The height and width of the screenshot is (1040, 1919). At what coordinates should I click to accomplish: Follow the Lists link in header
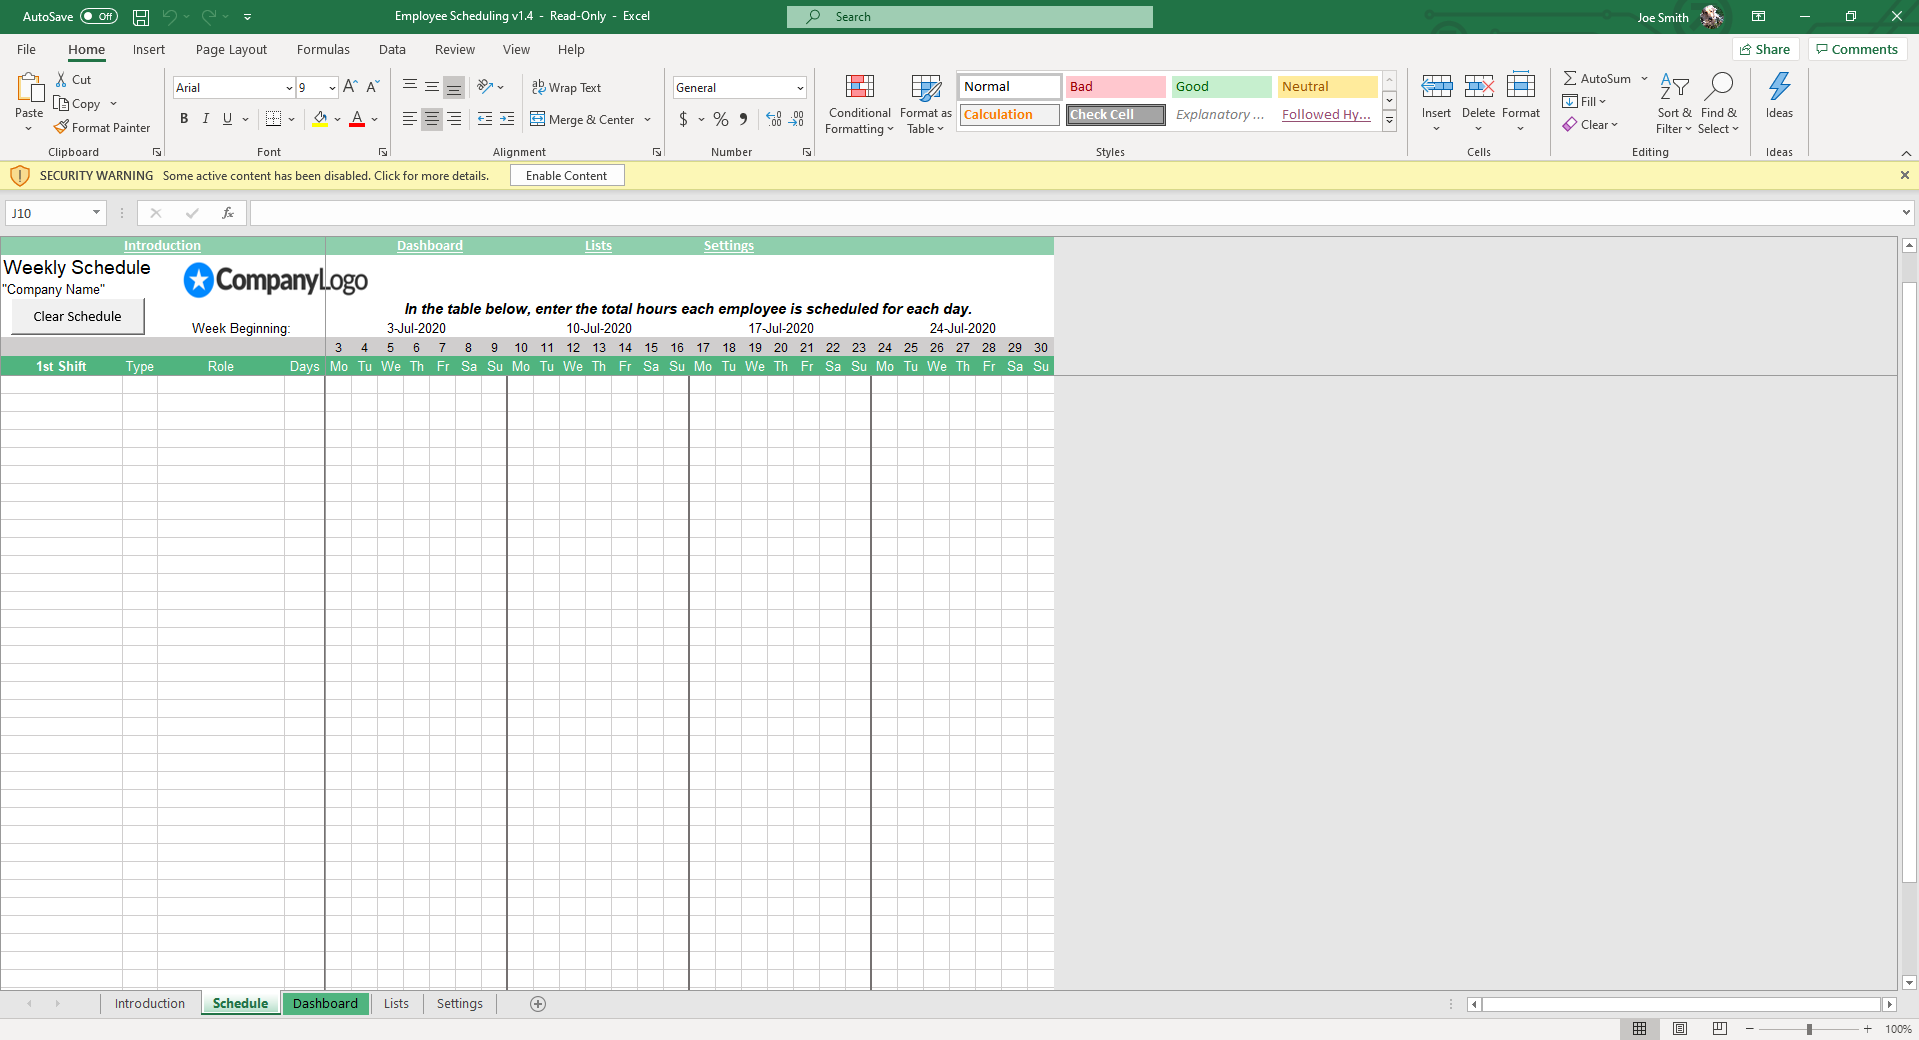click(598, 246)
